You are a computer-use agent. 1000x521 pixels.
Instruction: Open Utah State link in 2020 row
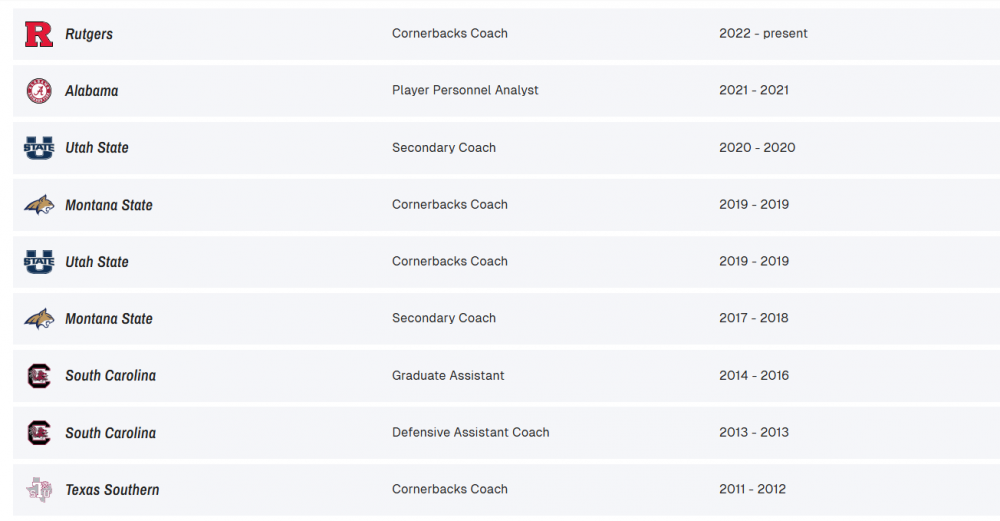click(x=97, y=148)
